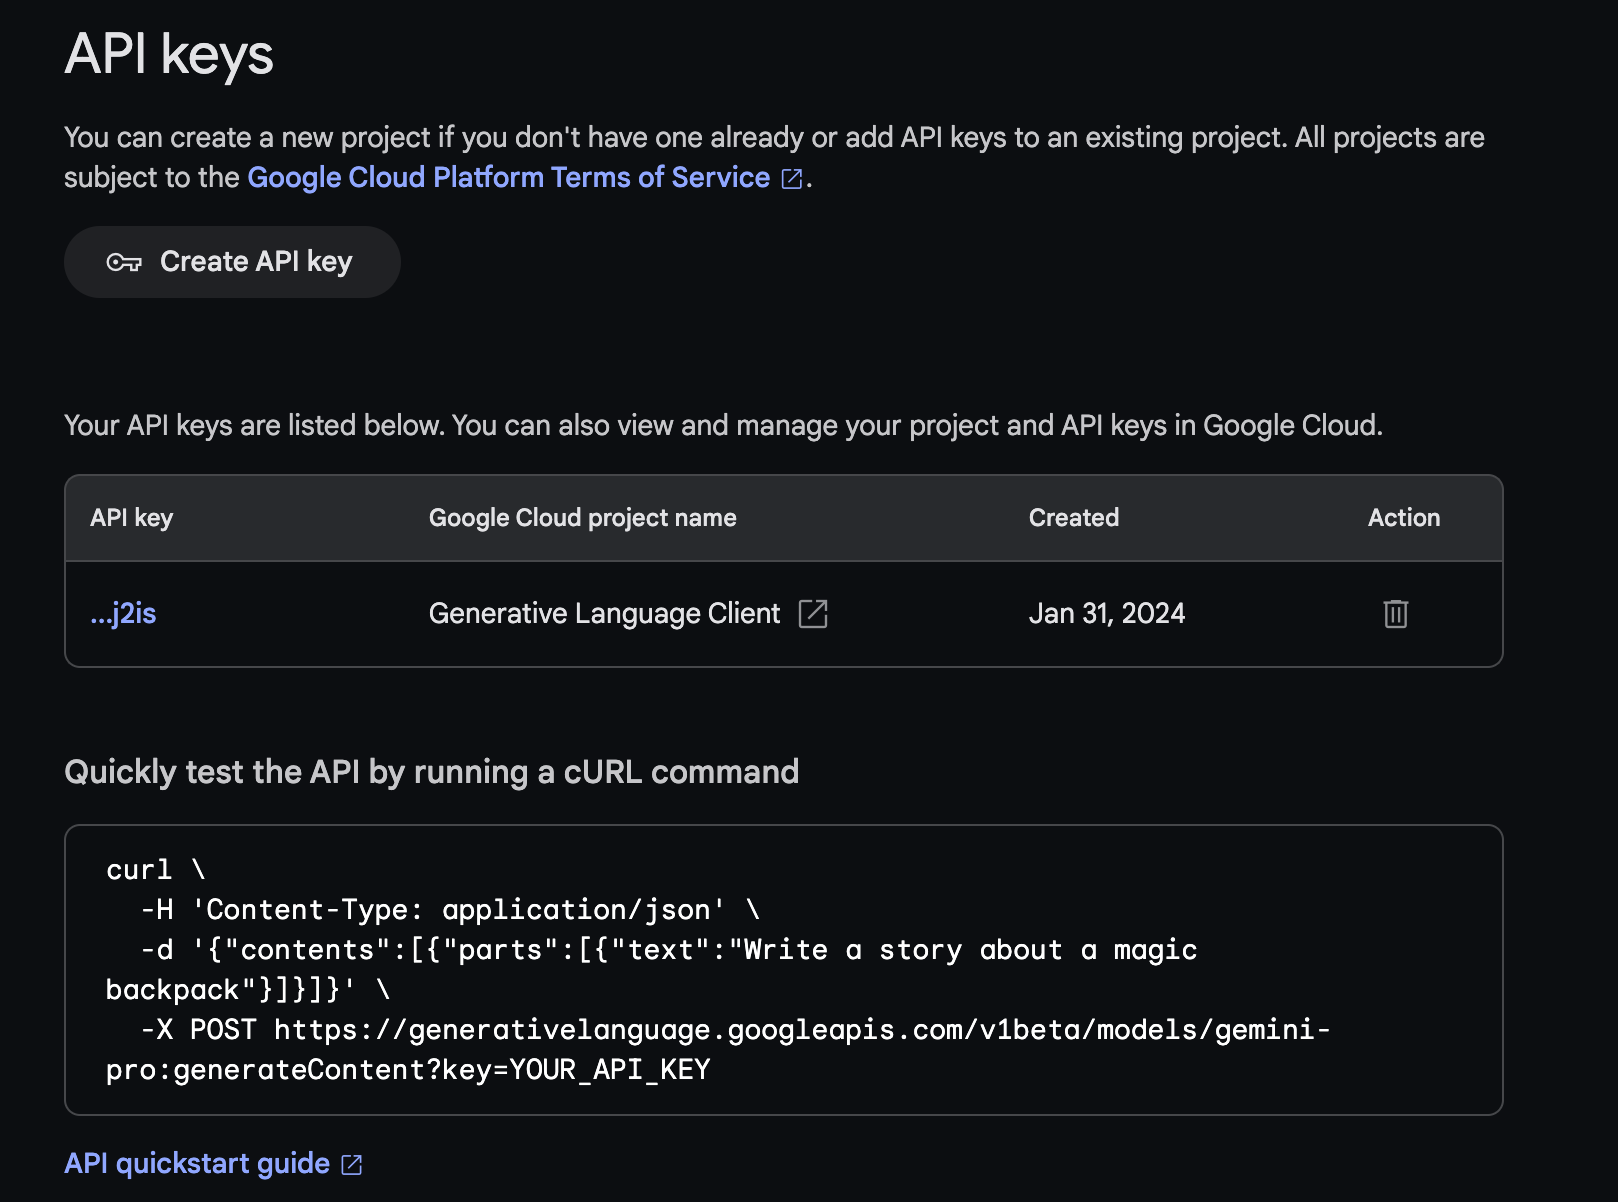This screenshot has height=1202, width=1618.
Task: Click the API keys page heading
Action: pos(169,54)
